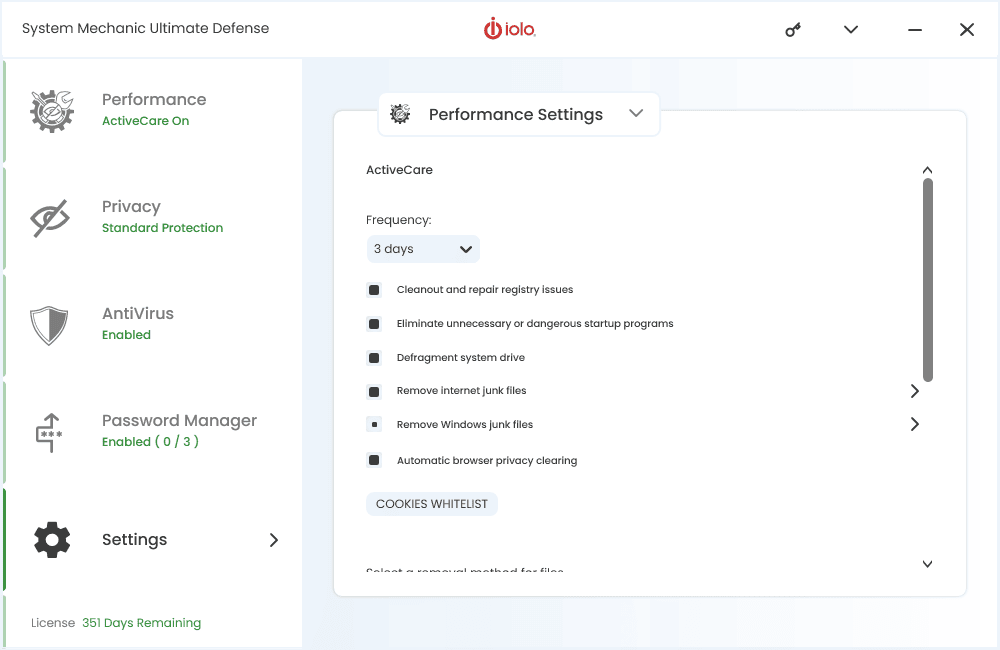Viewport: 1000px width, 650px height.
Task: Toggle Automatic browser privacy clearing checkbox
Action: (374, 460)
